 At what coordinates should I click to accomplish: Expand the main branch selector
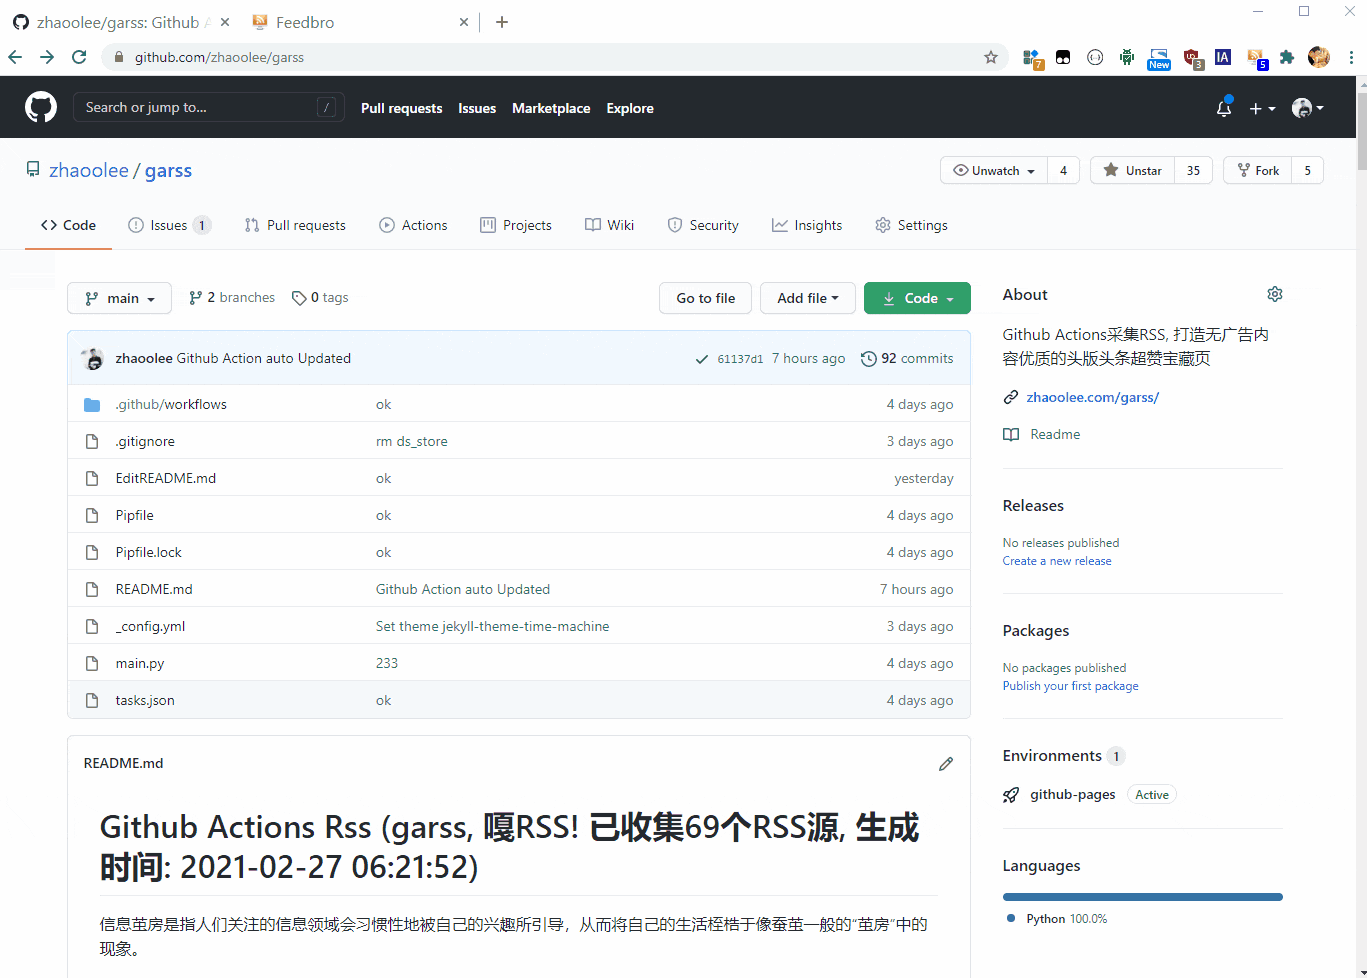[x=120, y=298]
